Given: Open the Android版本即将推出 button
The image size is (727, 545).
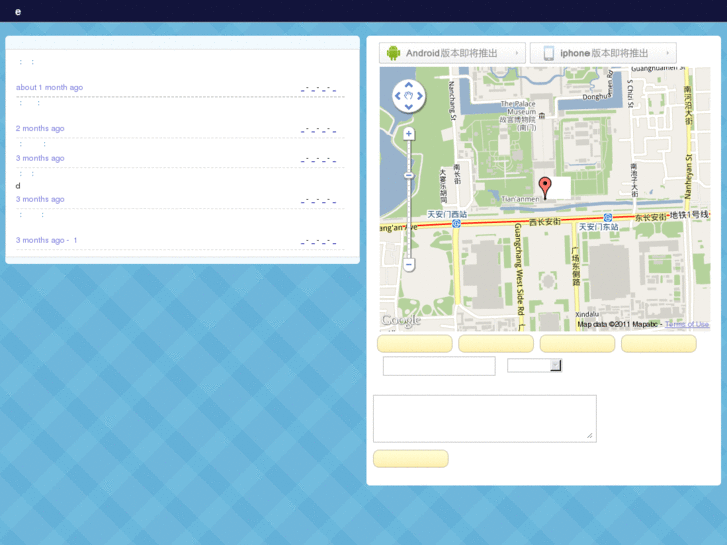Looking at the screenshot, I should (x=452, y=53).
